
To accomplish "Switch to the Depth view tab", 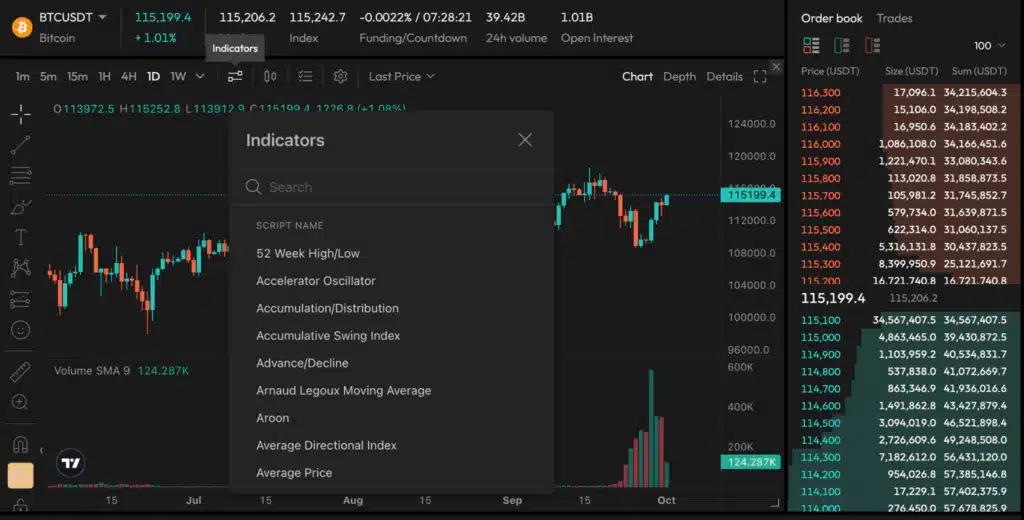I will [x=680, y=76].
